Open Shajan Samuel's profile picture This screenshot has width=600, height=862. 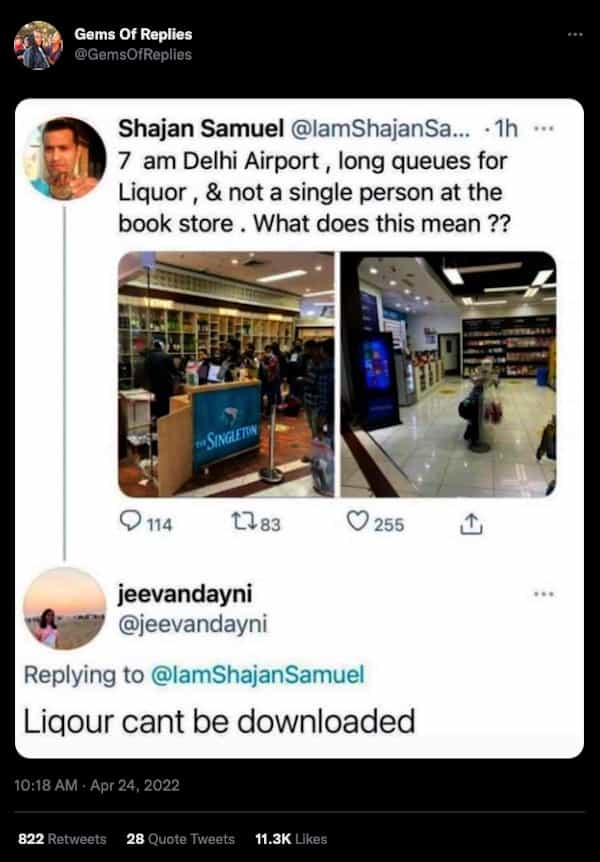point(64,158)
